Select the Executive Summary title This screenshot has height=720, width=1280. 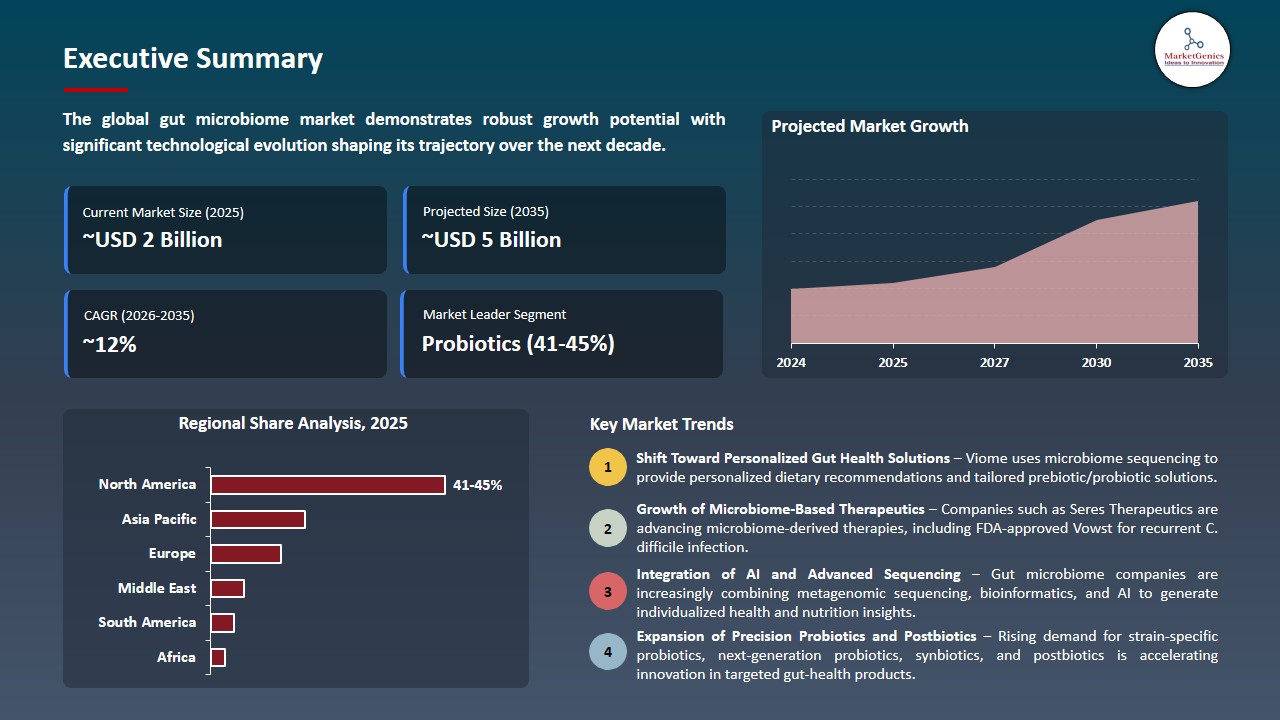[x=193, y=59]
